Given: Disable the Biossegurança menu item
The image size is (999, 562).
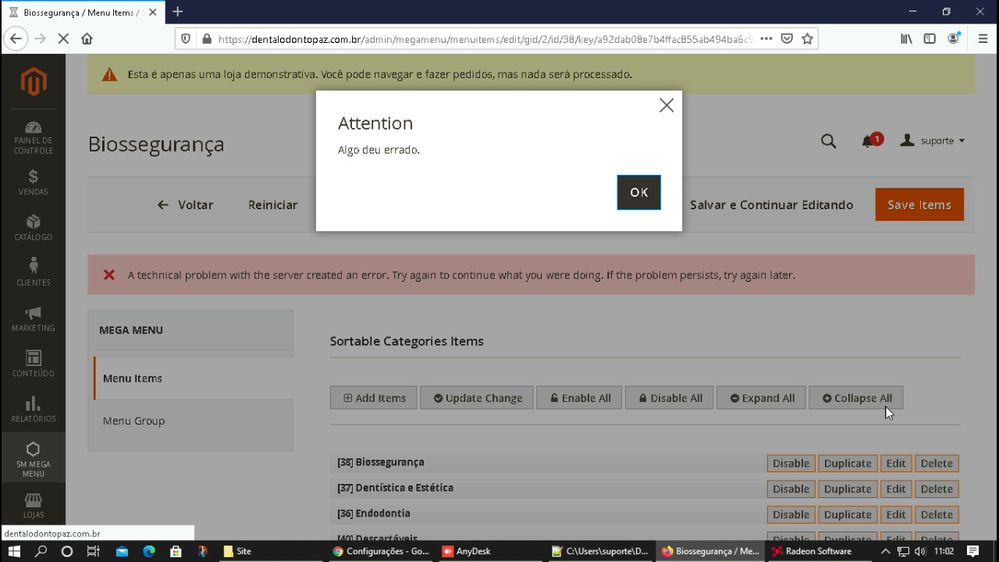Looking at the screenshot, I should point(790,463).
